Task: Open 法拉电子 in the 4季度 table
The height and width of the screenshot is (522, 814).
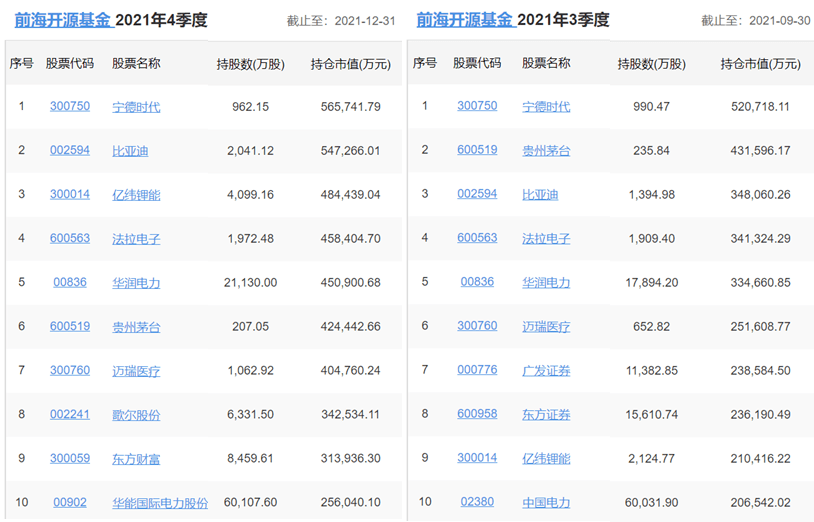Action: tap(136, 239)
